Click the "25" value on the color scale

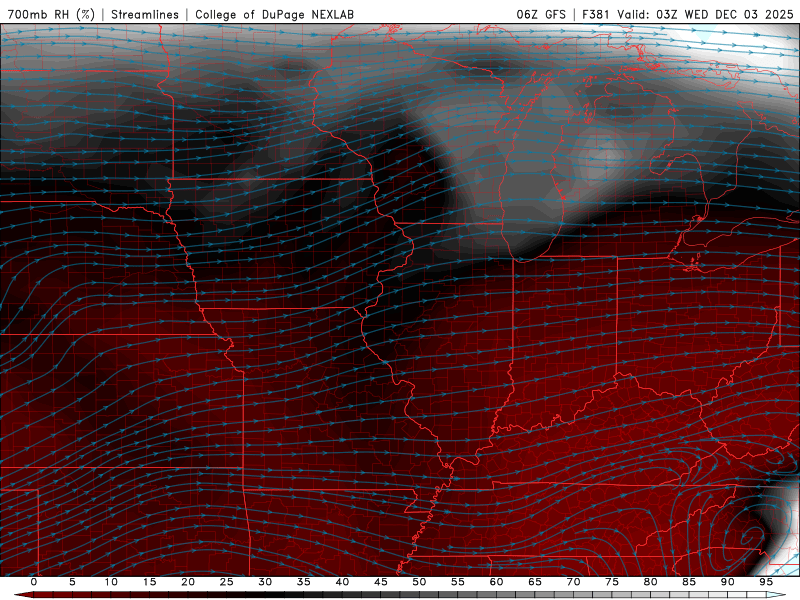coord(226,582)
